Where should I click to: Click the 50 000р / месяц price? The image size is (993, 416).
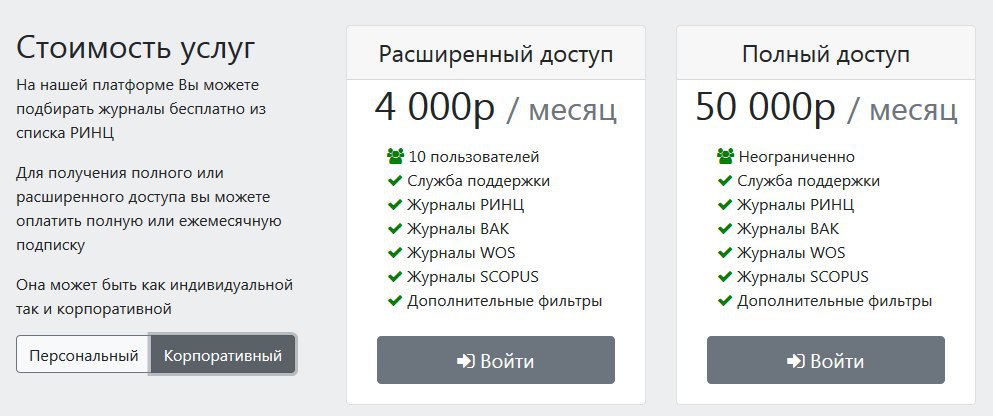pos(825,108)
